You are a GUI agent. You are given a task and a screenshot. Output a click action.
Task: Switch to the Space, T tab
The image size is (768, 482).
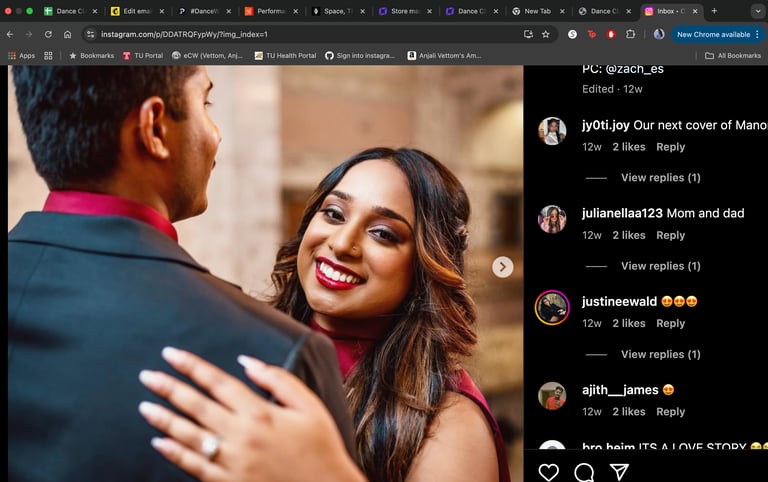[x=338, y=11]
